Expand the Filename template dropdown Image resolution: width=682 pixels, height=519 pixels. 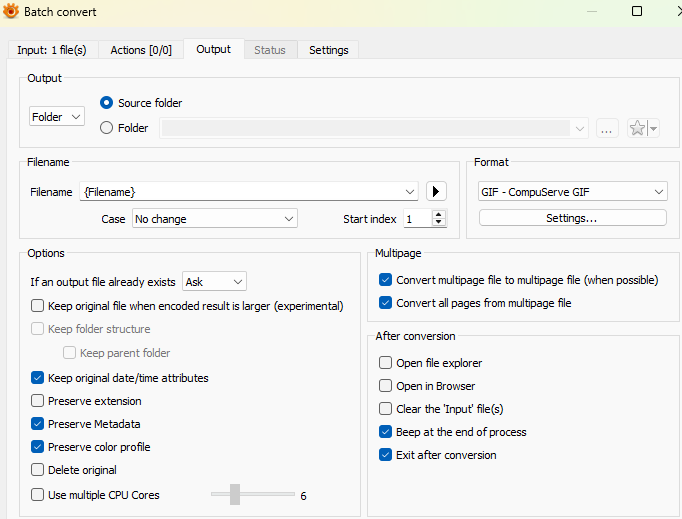(x=409, y=191)
